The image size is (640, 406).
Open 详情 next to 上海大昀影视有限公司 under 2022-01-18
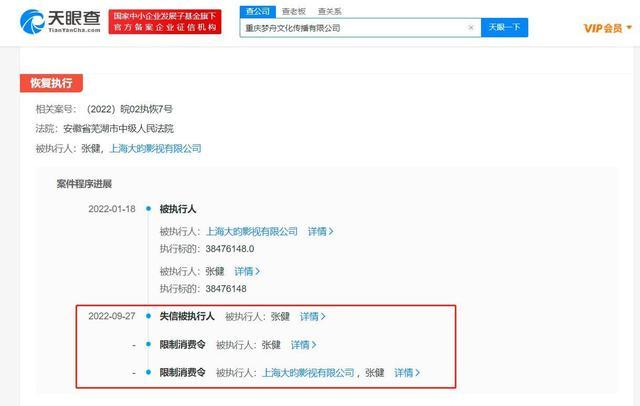click(320, 231)
